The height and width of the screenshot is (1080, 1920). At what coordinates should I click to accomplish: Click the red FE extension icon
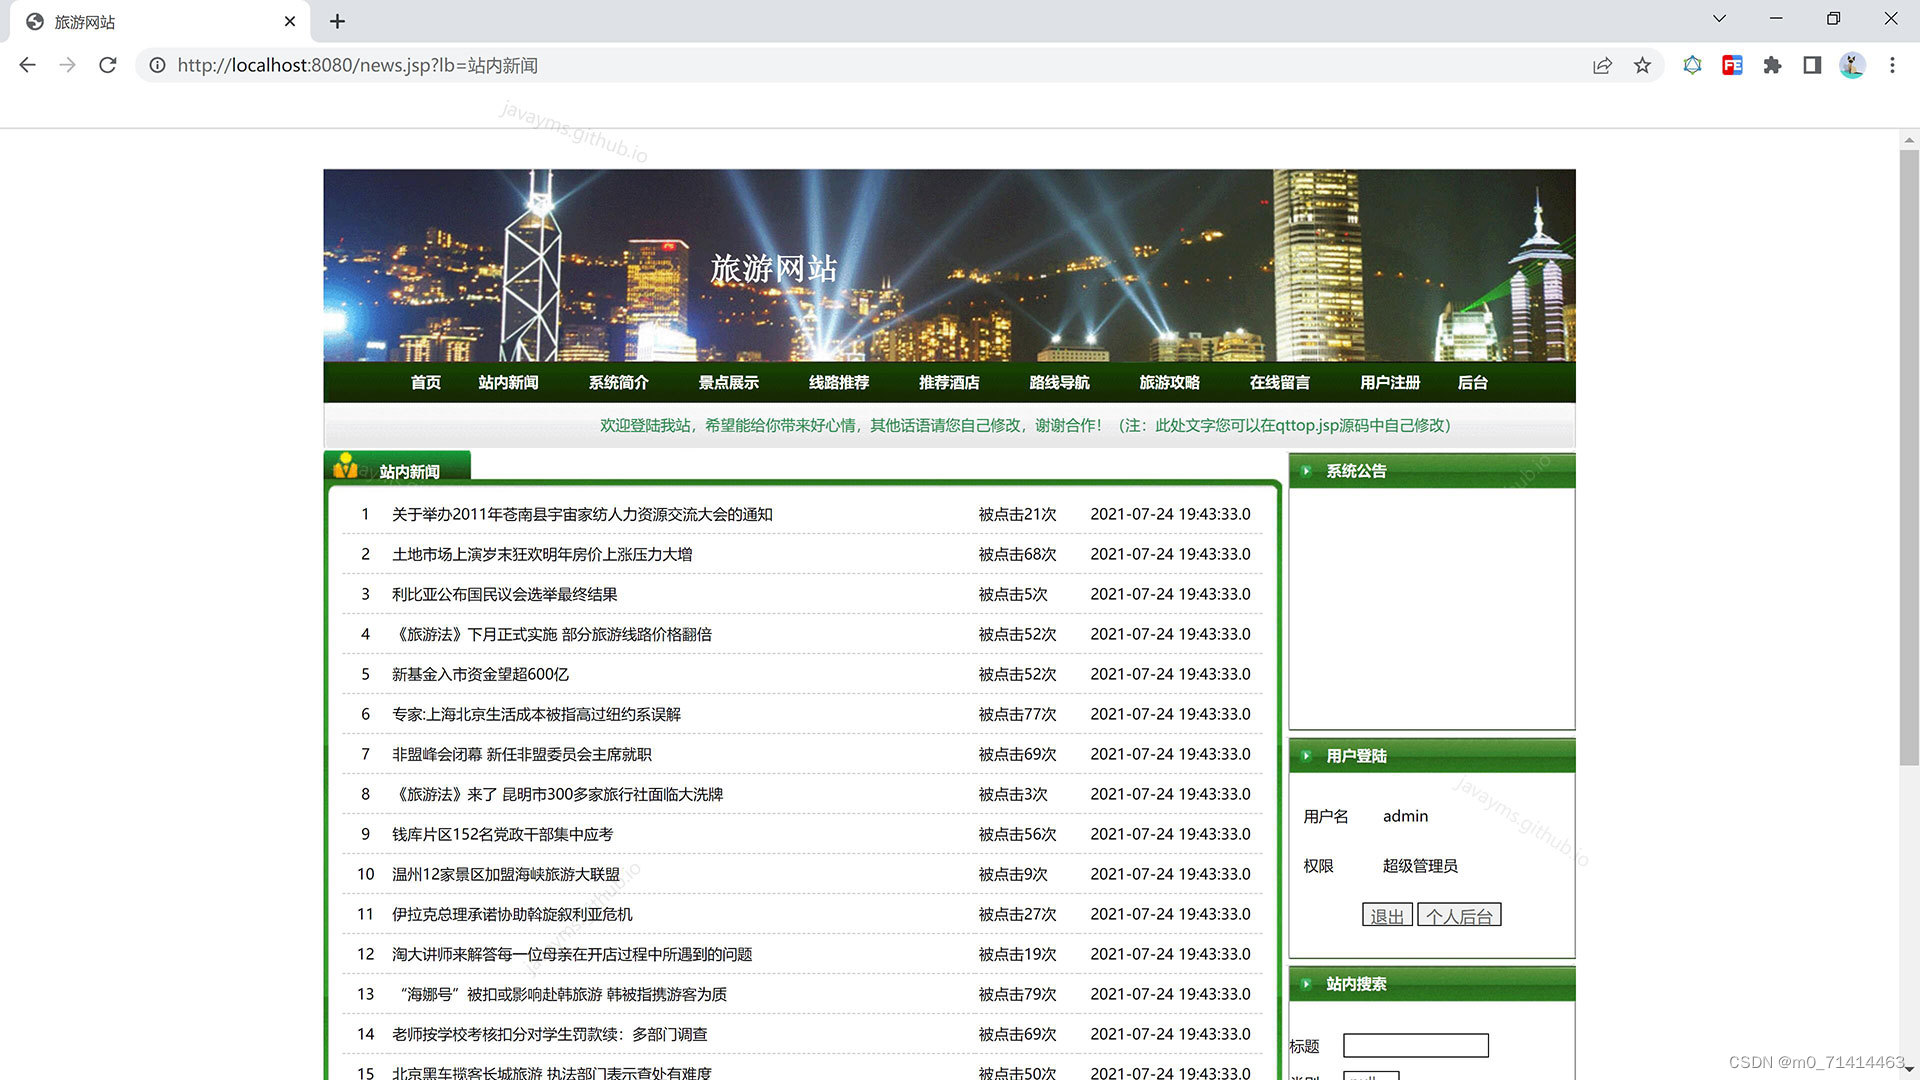pyautogui.click(x=1732, y=65)
